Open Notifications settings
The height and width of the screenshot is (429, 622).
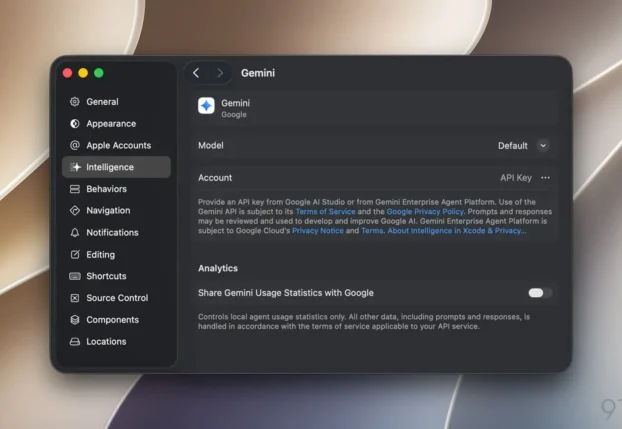(116, 233)
